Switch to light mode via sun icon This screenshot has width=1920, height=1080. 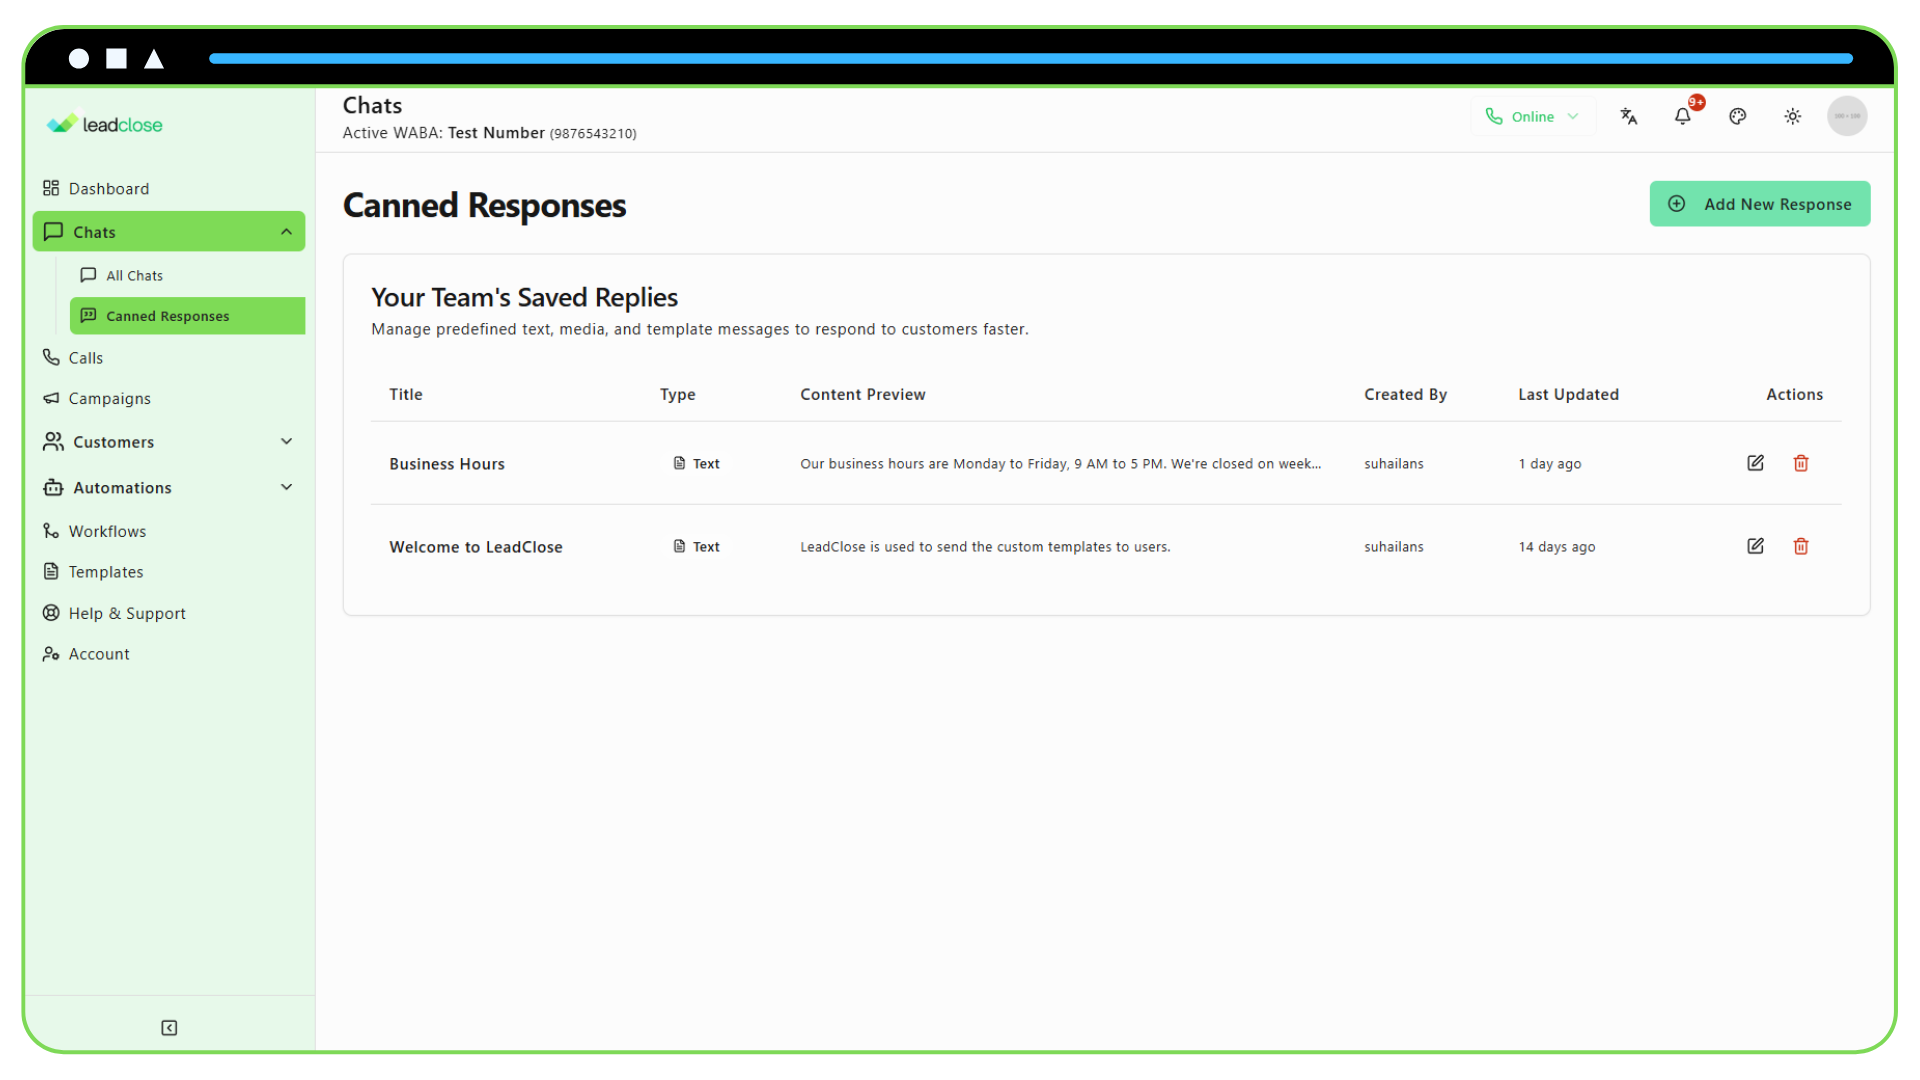point(1793,116)
